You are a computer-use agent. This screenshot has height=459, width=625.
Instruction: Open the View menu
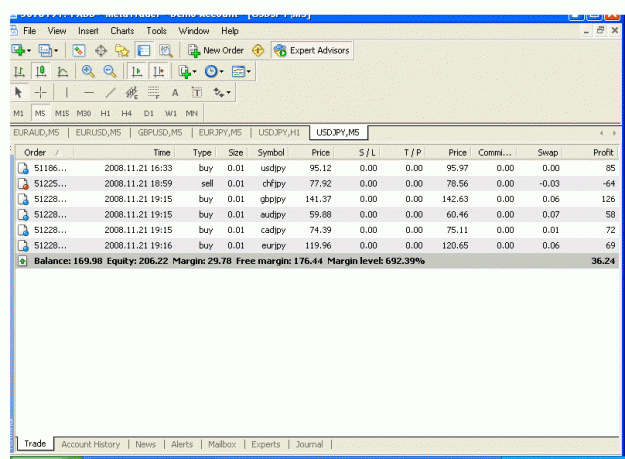pos(57,31)
